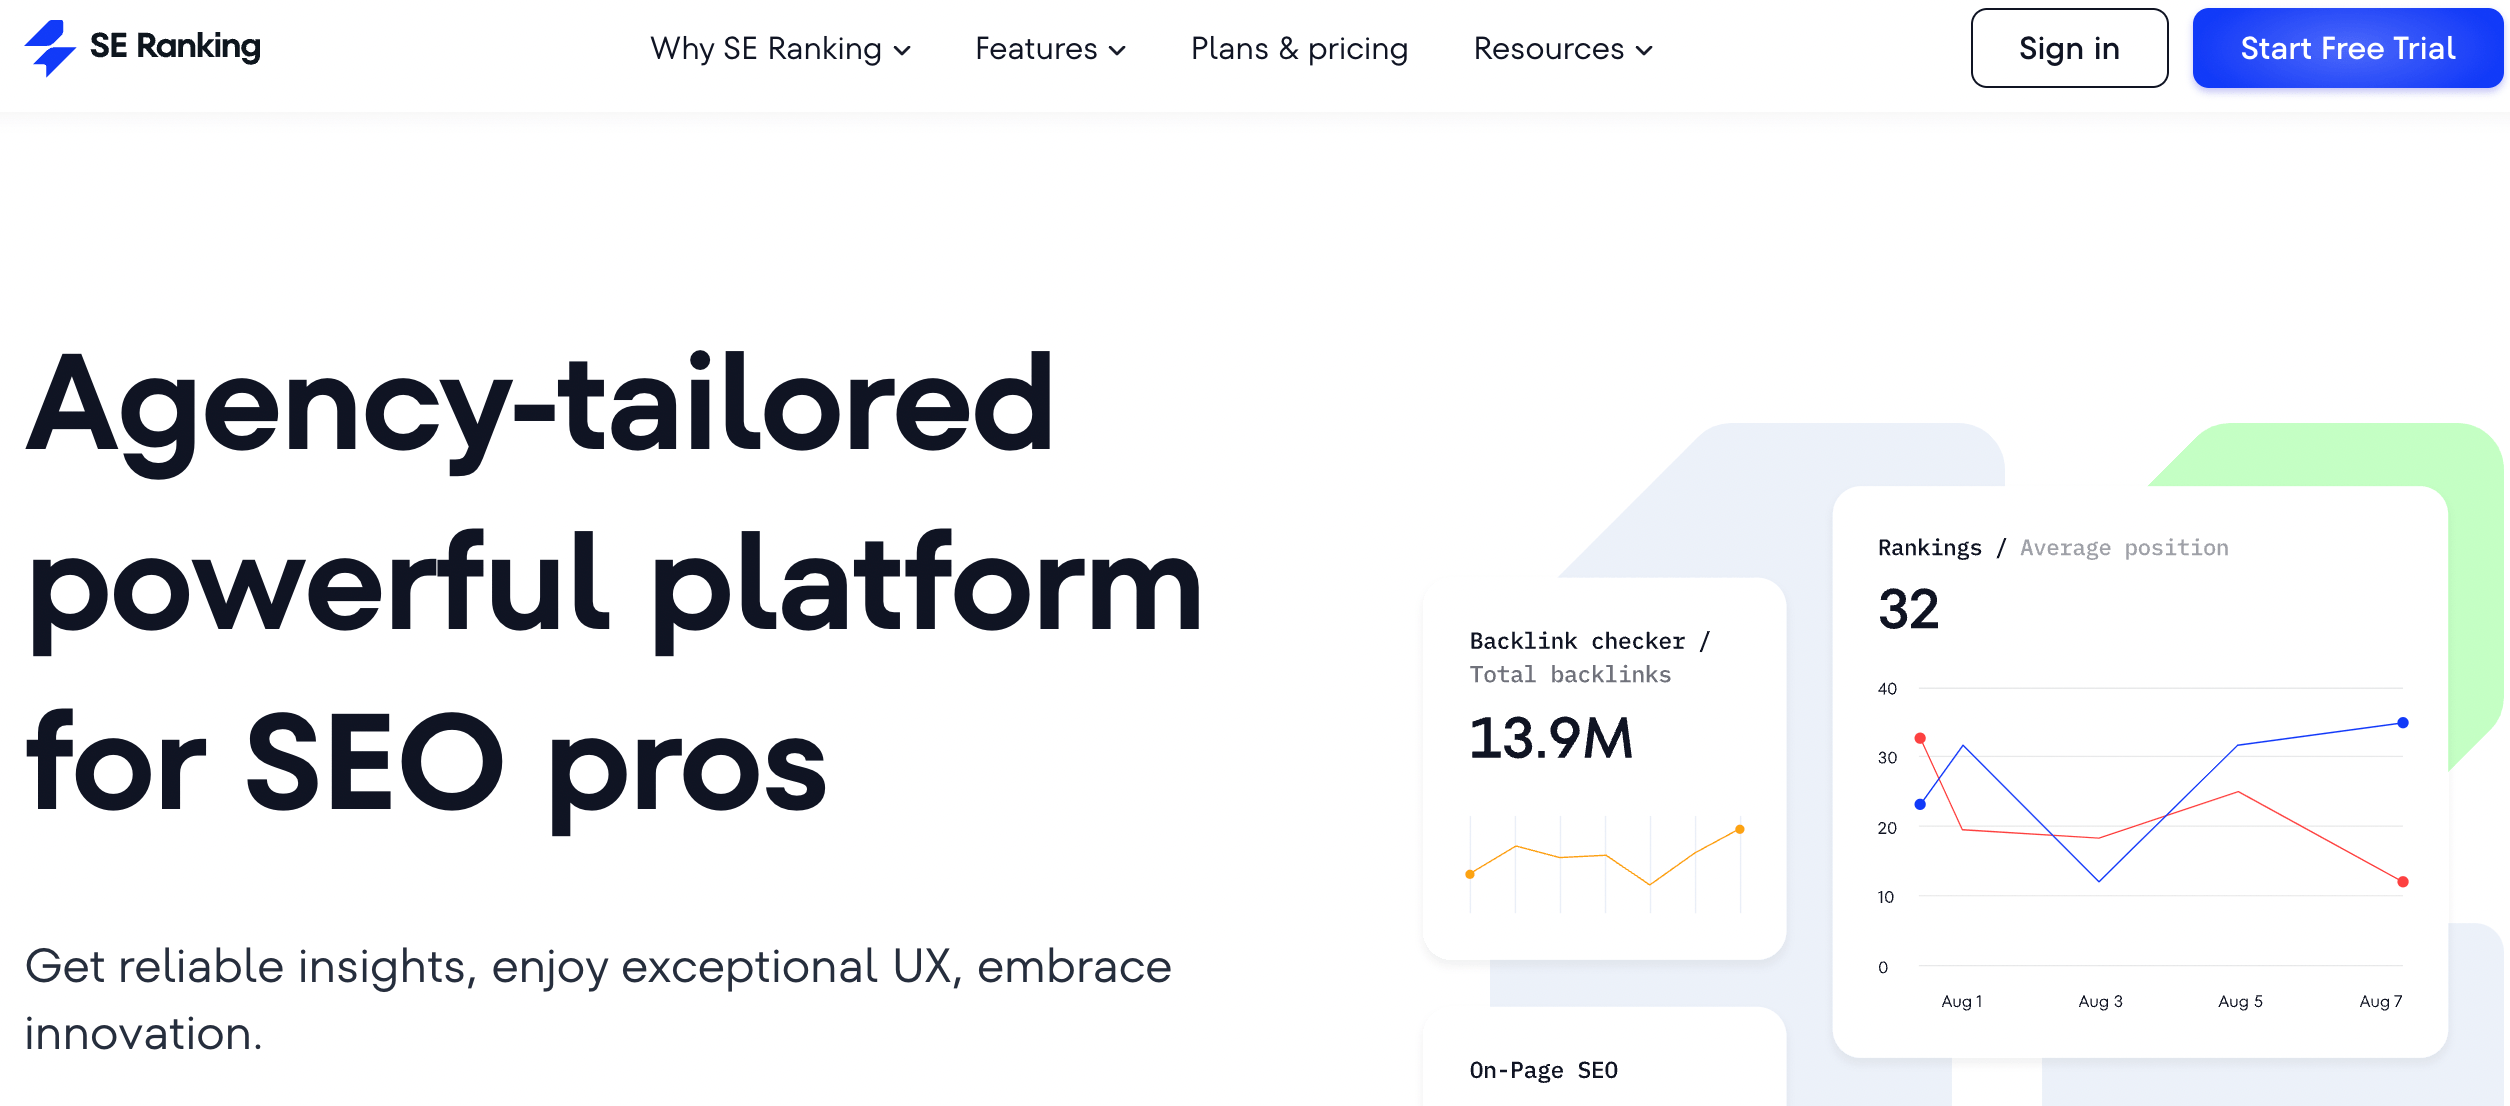Click the orange backlinks sparkline chart
2510x1106 pixels.
coord(1605,862)
